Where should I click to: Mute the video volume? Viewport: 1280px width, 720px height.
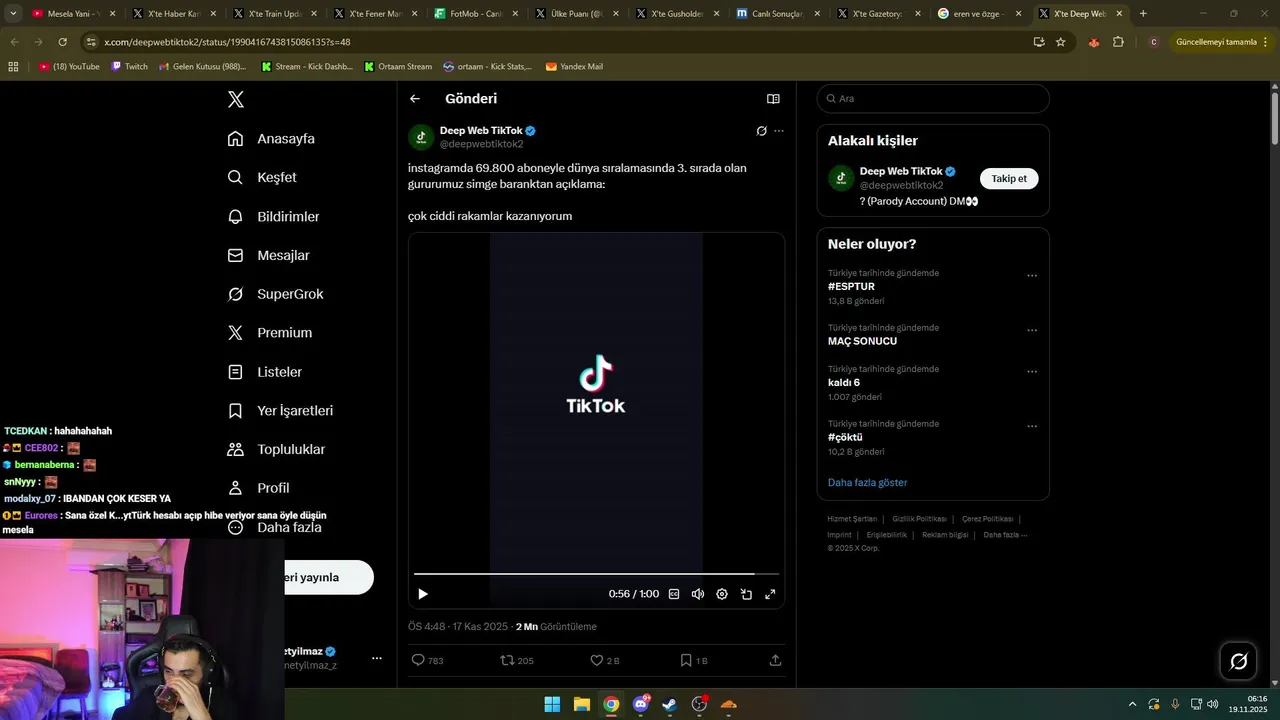point(698,594)
